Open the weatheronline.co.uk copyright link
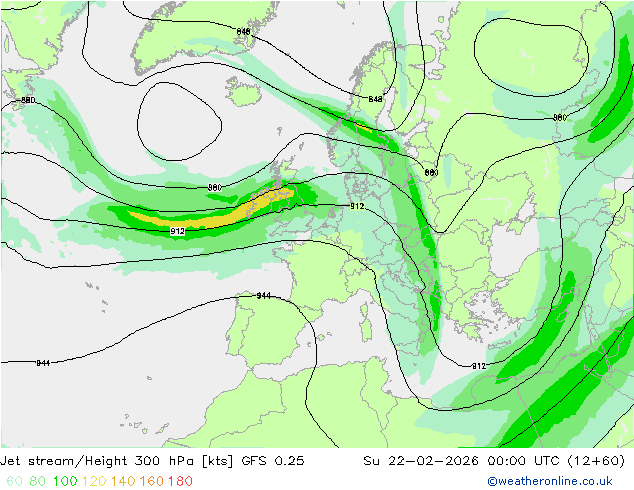 click(x=550, y=481)
